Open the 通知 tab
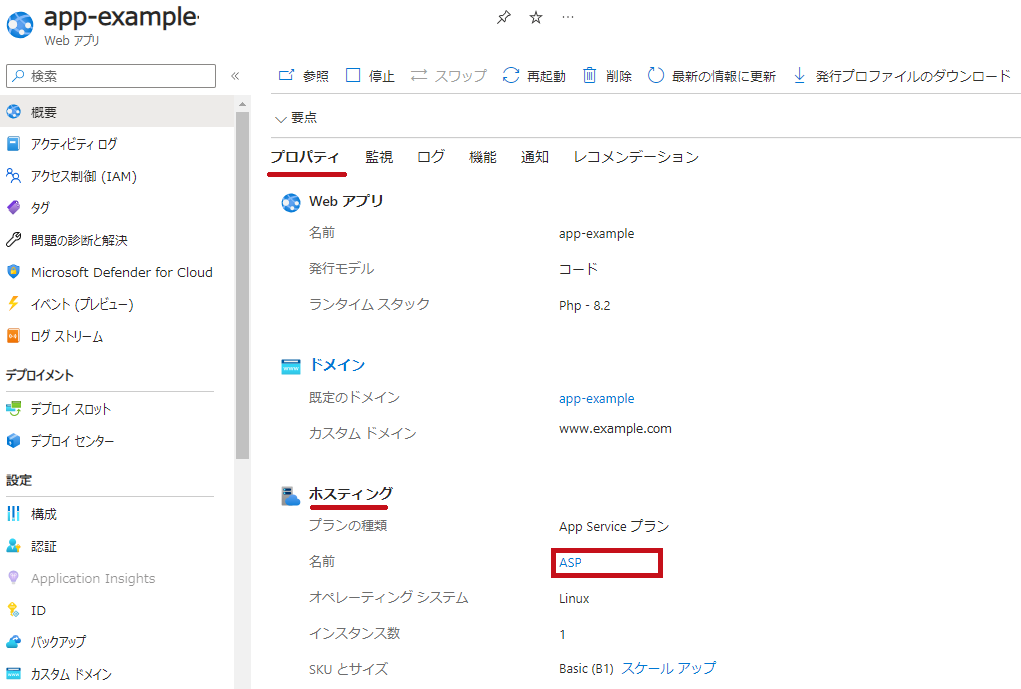 coord(535,157)
